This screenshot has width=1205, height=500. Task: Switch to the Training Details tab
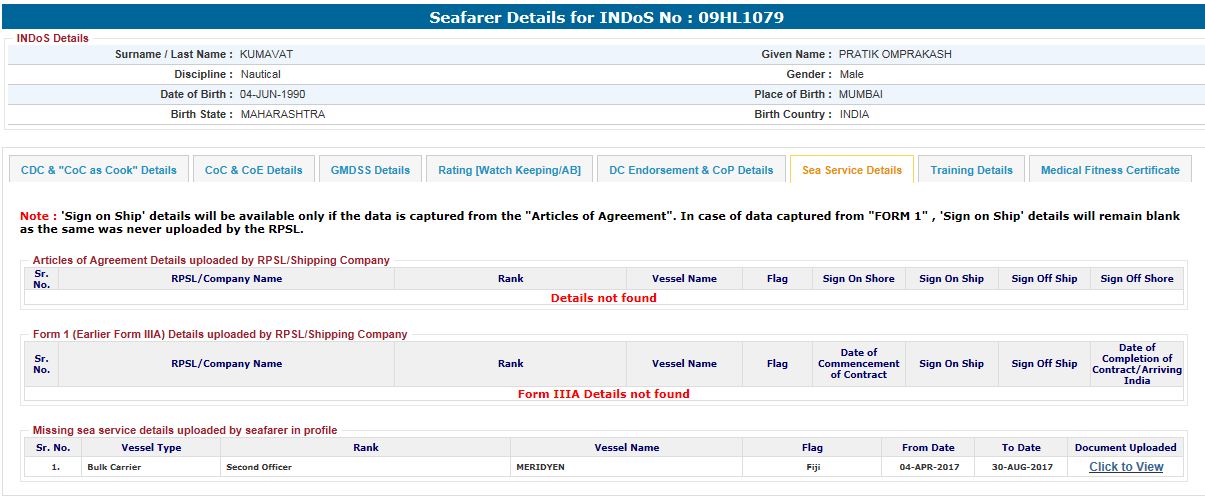[971, 170]
